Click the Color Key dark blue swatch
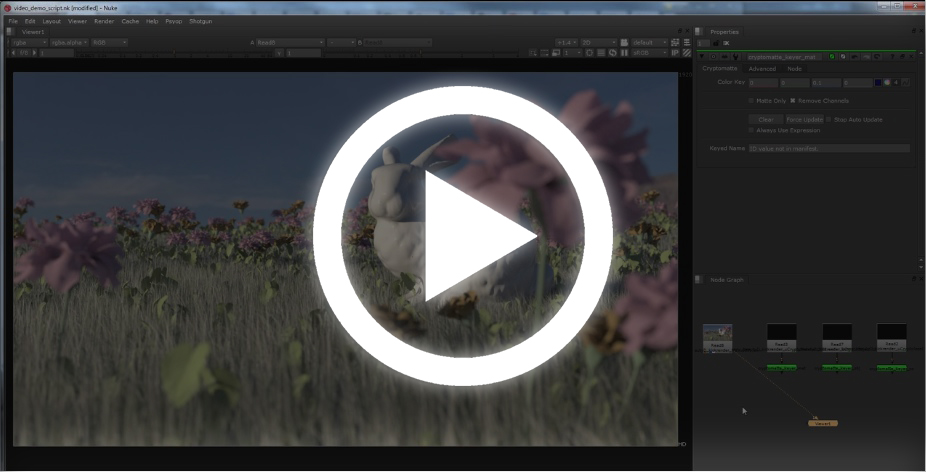Screen dimensions: 926x472 (x=878, y=83)
